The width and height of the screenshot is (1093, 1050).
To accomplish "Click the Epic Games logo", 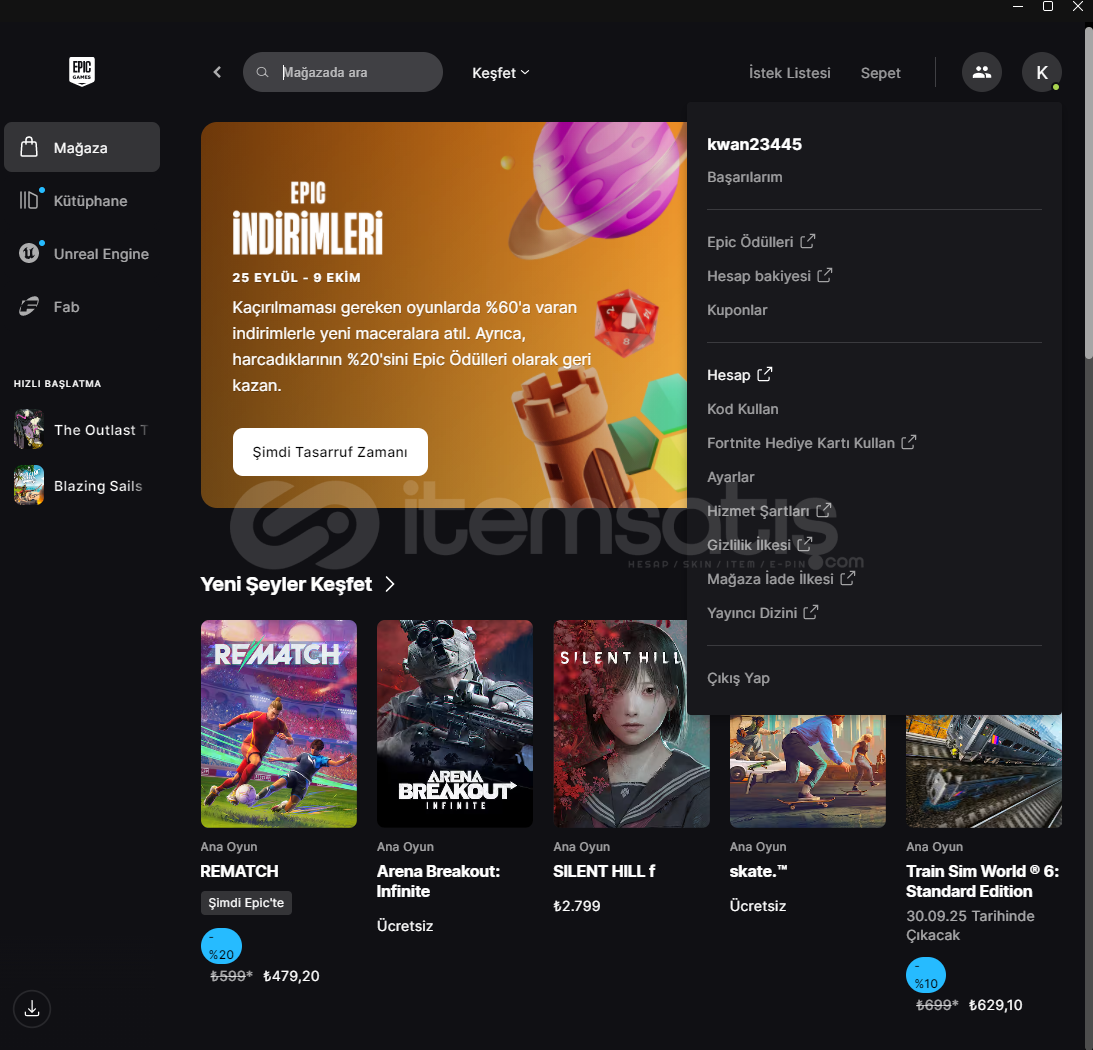I will click(x=82, y=71).
